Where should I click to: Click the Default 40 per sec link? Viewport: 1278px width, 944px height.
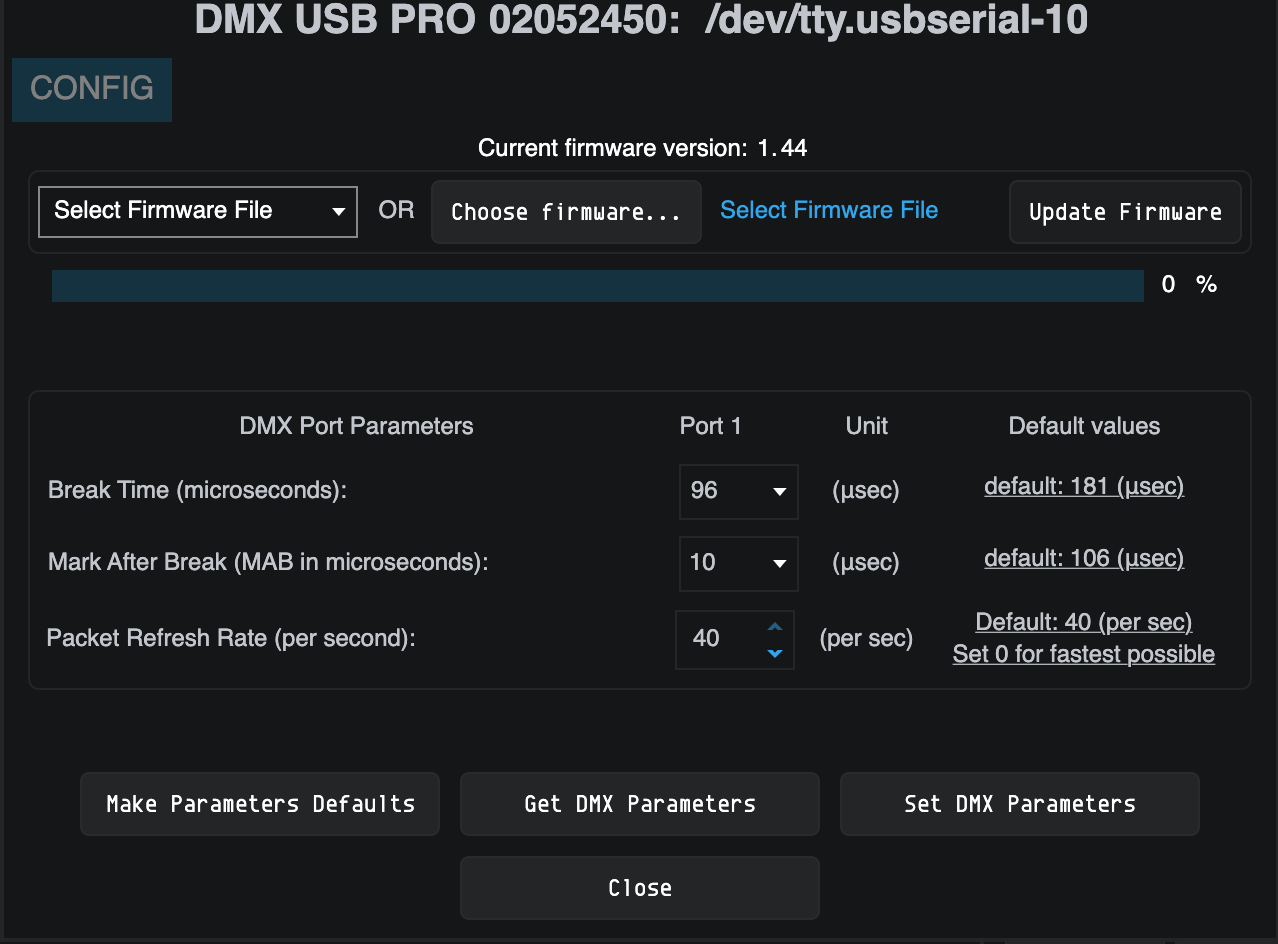click(x=1084, y=623)
